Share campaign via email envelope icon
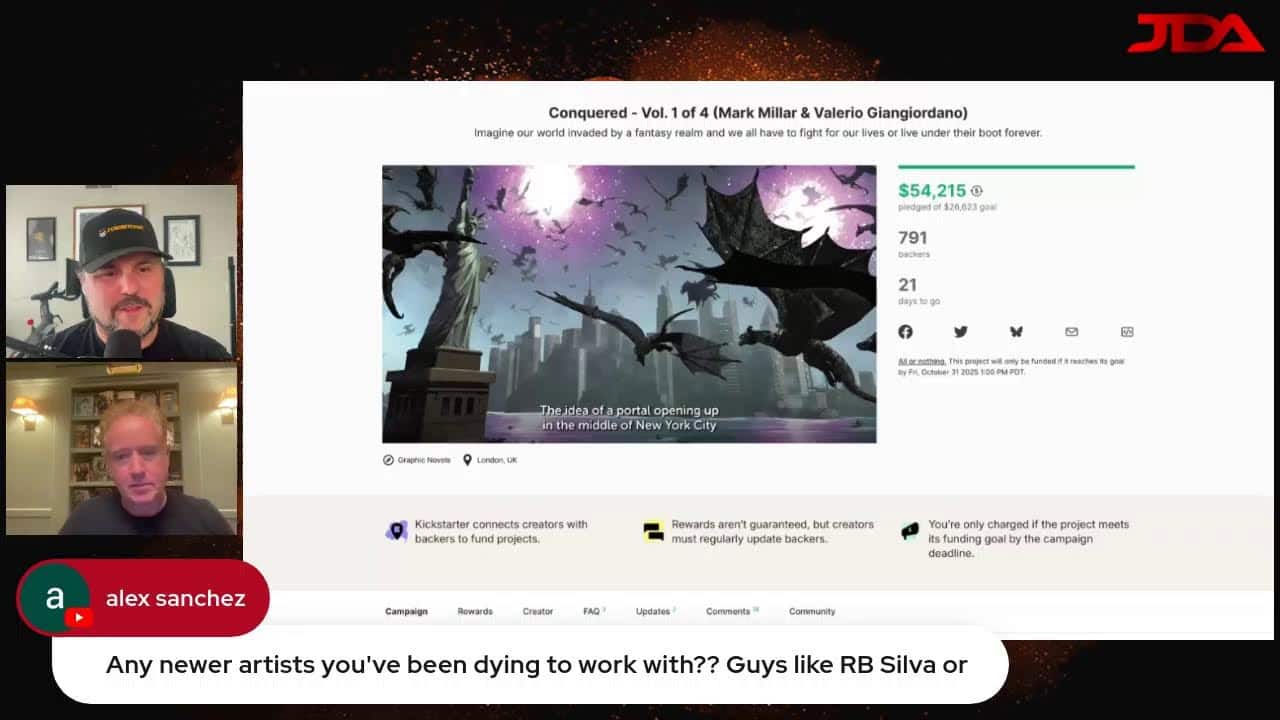 [x=1071, y=332]
